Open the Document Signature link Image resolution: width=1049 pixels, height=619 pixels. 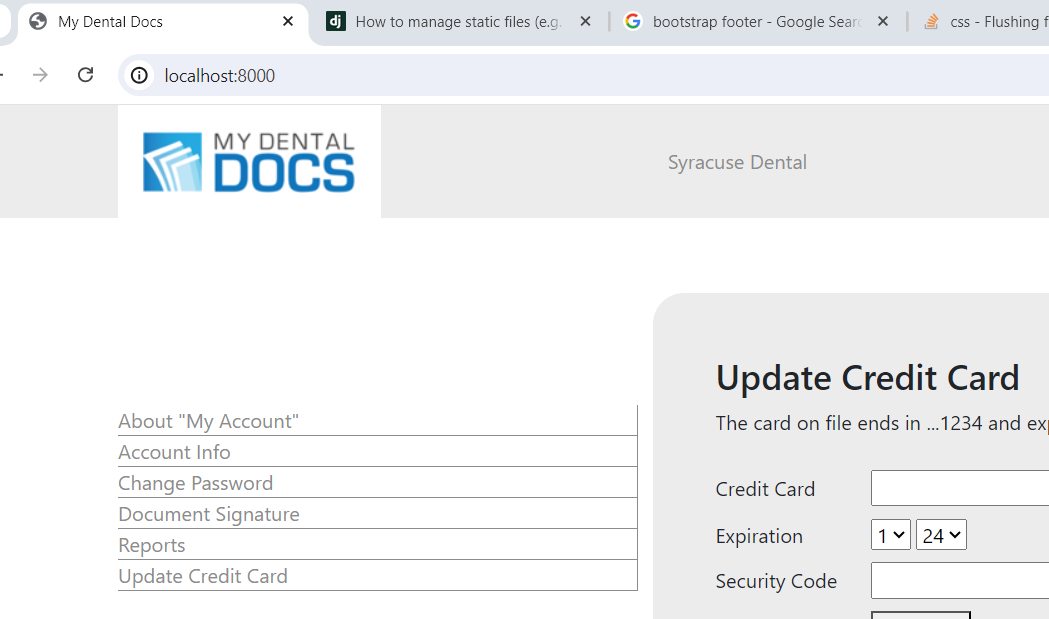pyautogui.click(x=209, y=514)
